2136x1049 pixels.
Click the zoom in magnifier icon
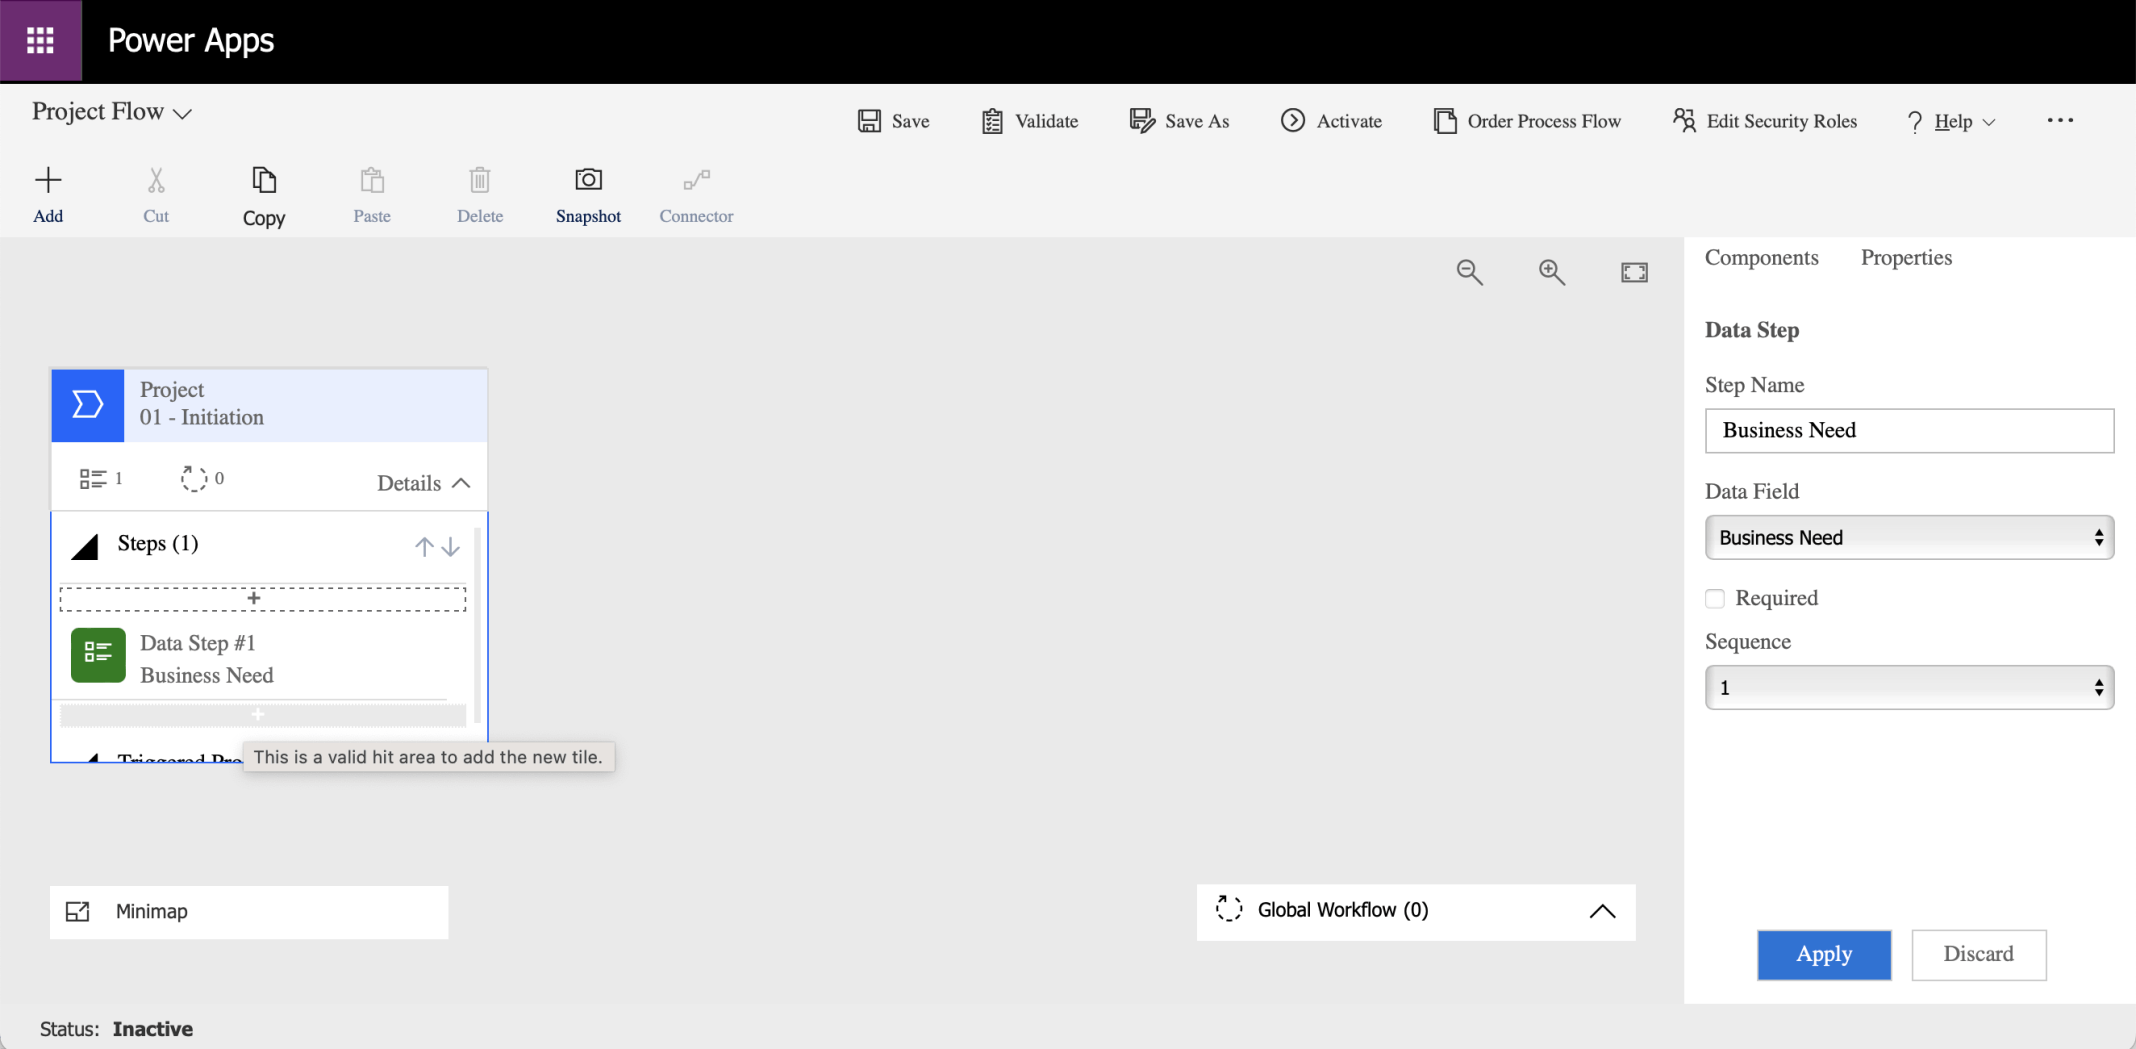[1551, 272]
